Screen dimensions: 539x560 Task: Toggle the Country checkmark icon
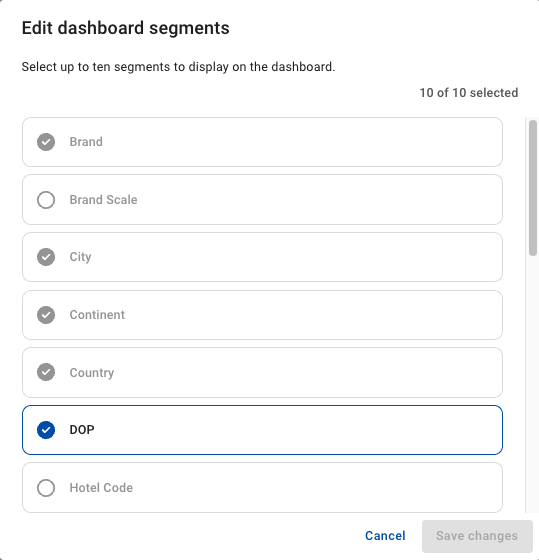coord(46,372)
